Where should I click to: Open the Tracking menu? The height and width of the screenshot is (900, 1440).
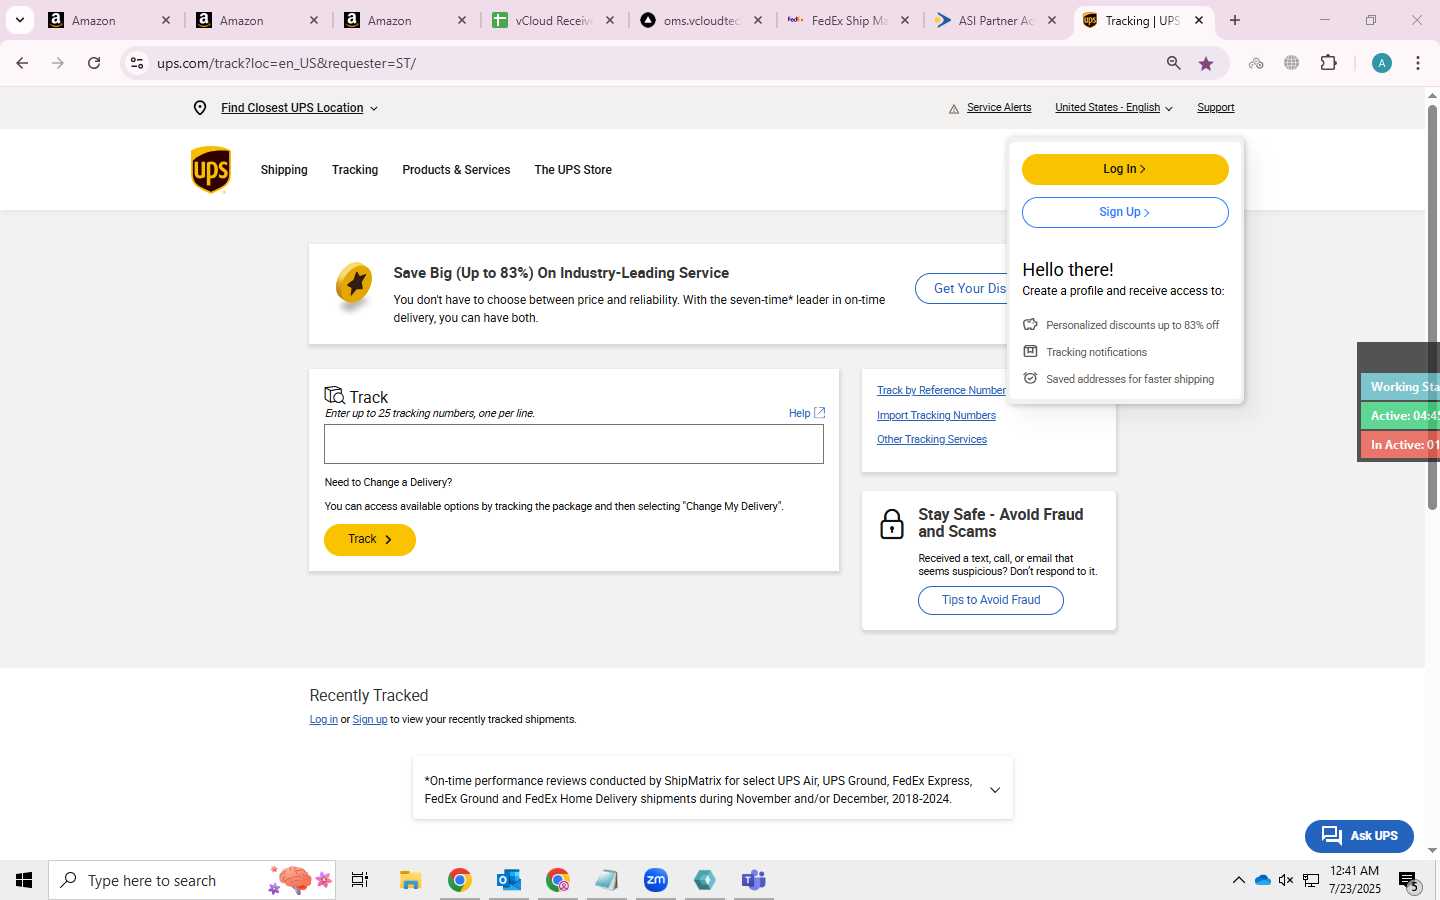pos(355,170)
